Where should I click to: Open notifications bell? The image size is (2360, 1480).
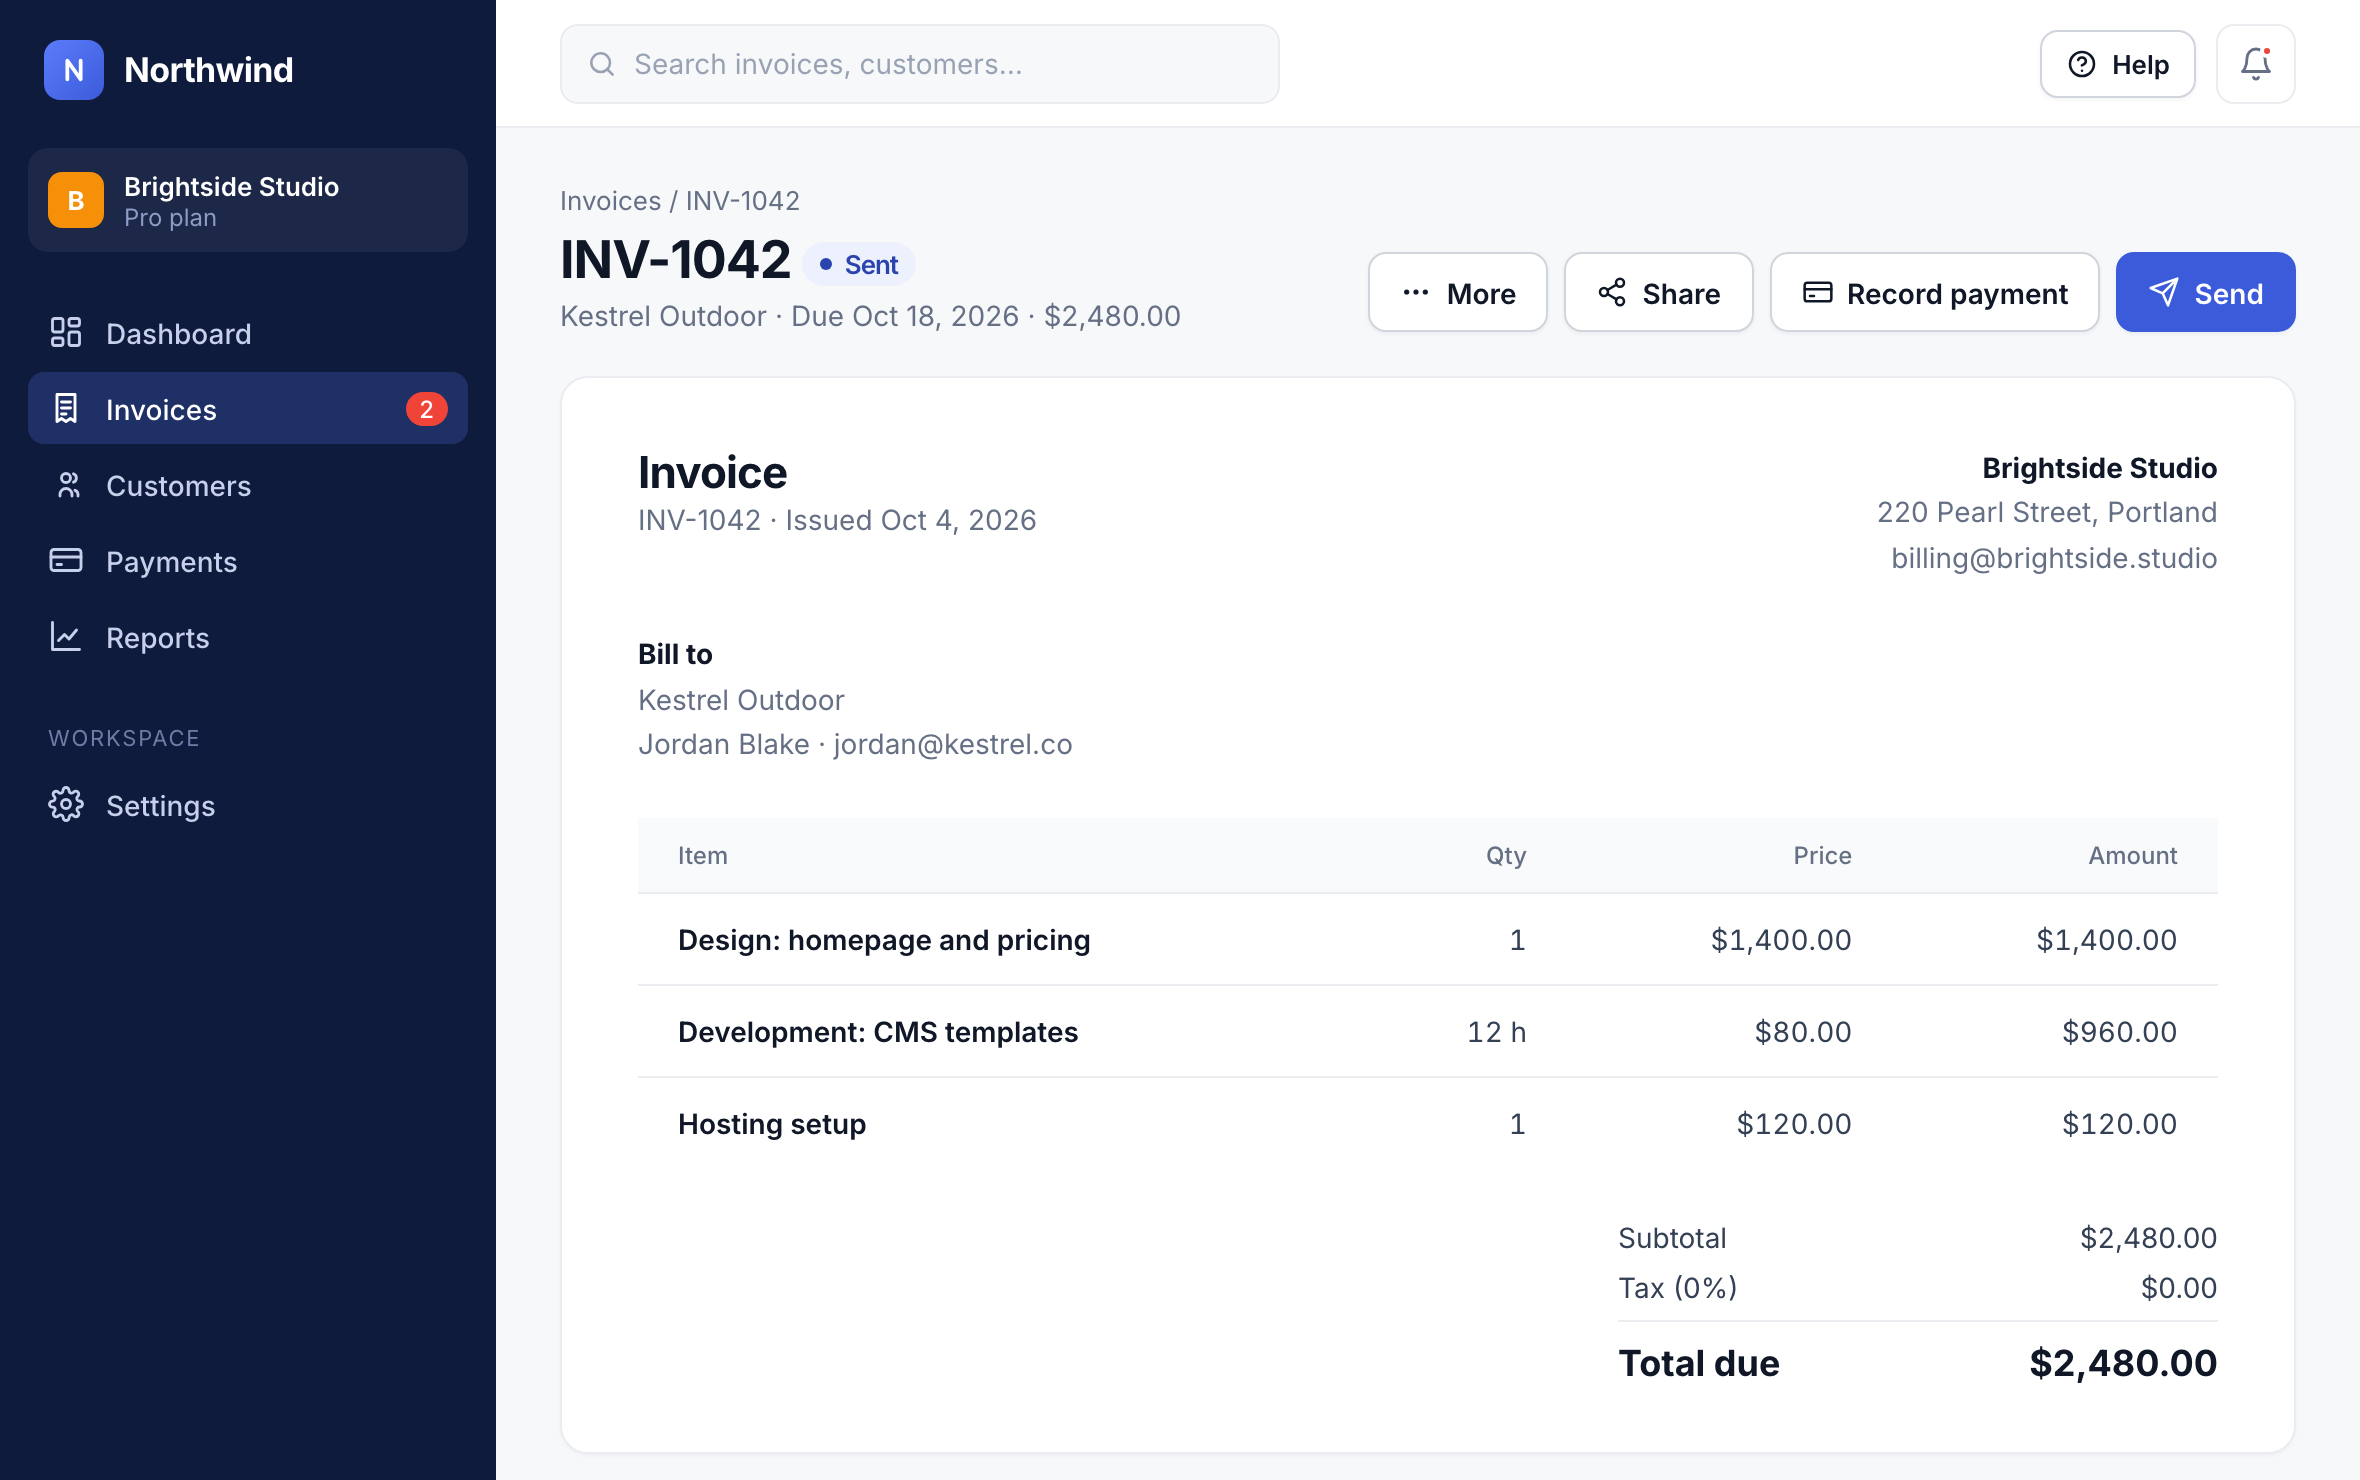coord(2256,64)
